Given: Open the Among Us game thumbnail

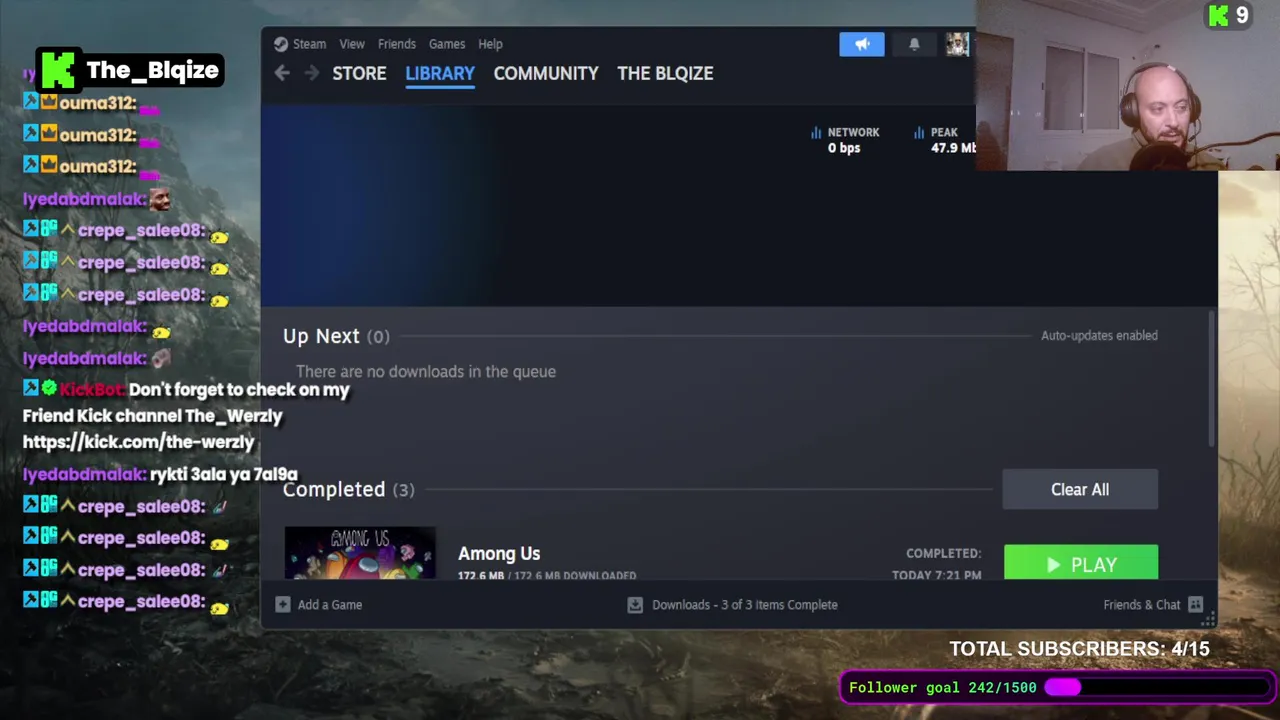Looking at the screenshot, I should pyautogui.click(x=360, y=553).
